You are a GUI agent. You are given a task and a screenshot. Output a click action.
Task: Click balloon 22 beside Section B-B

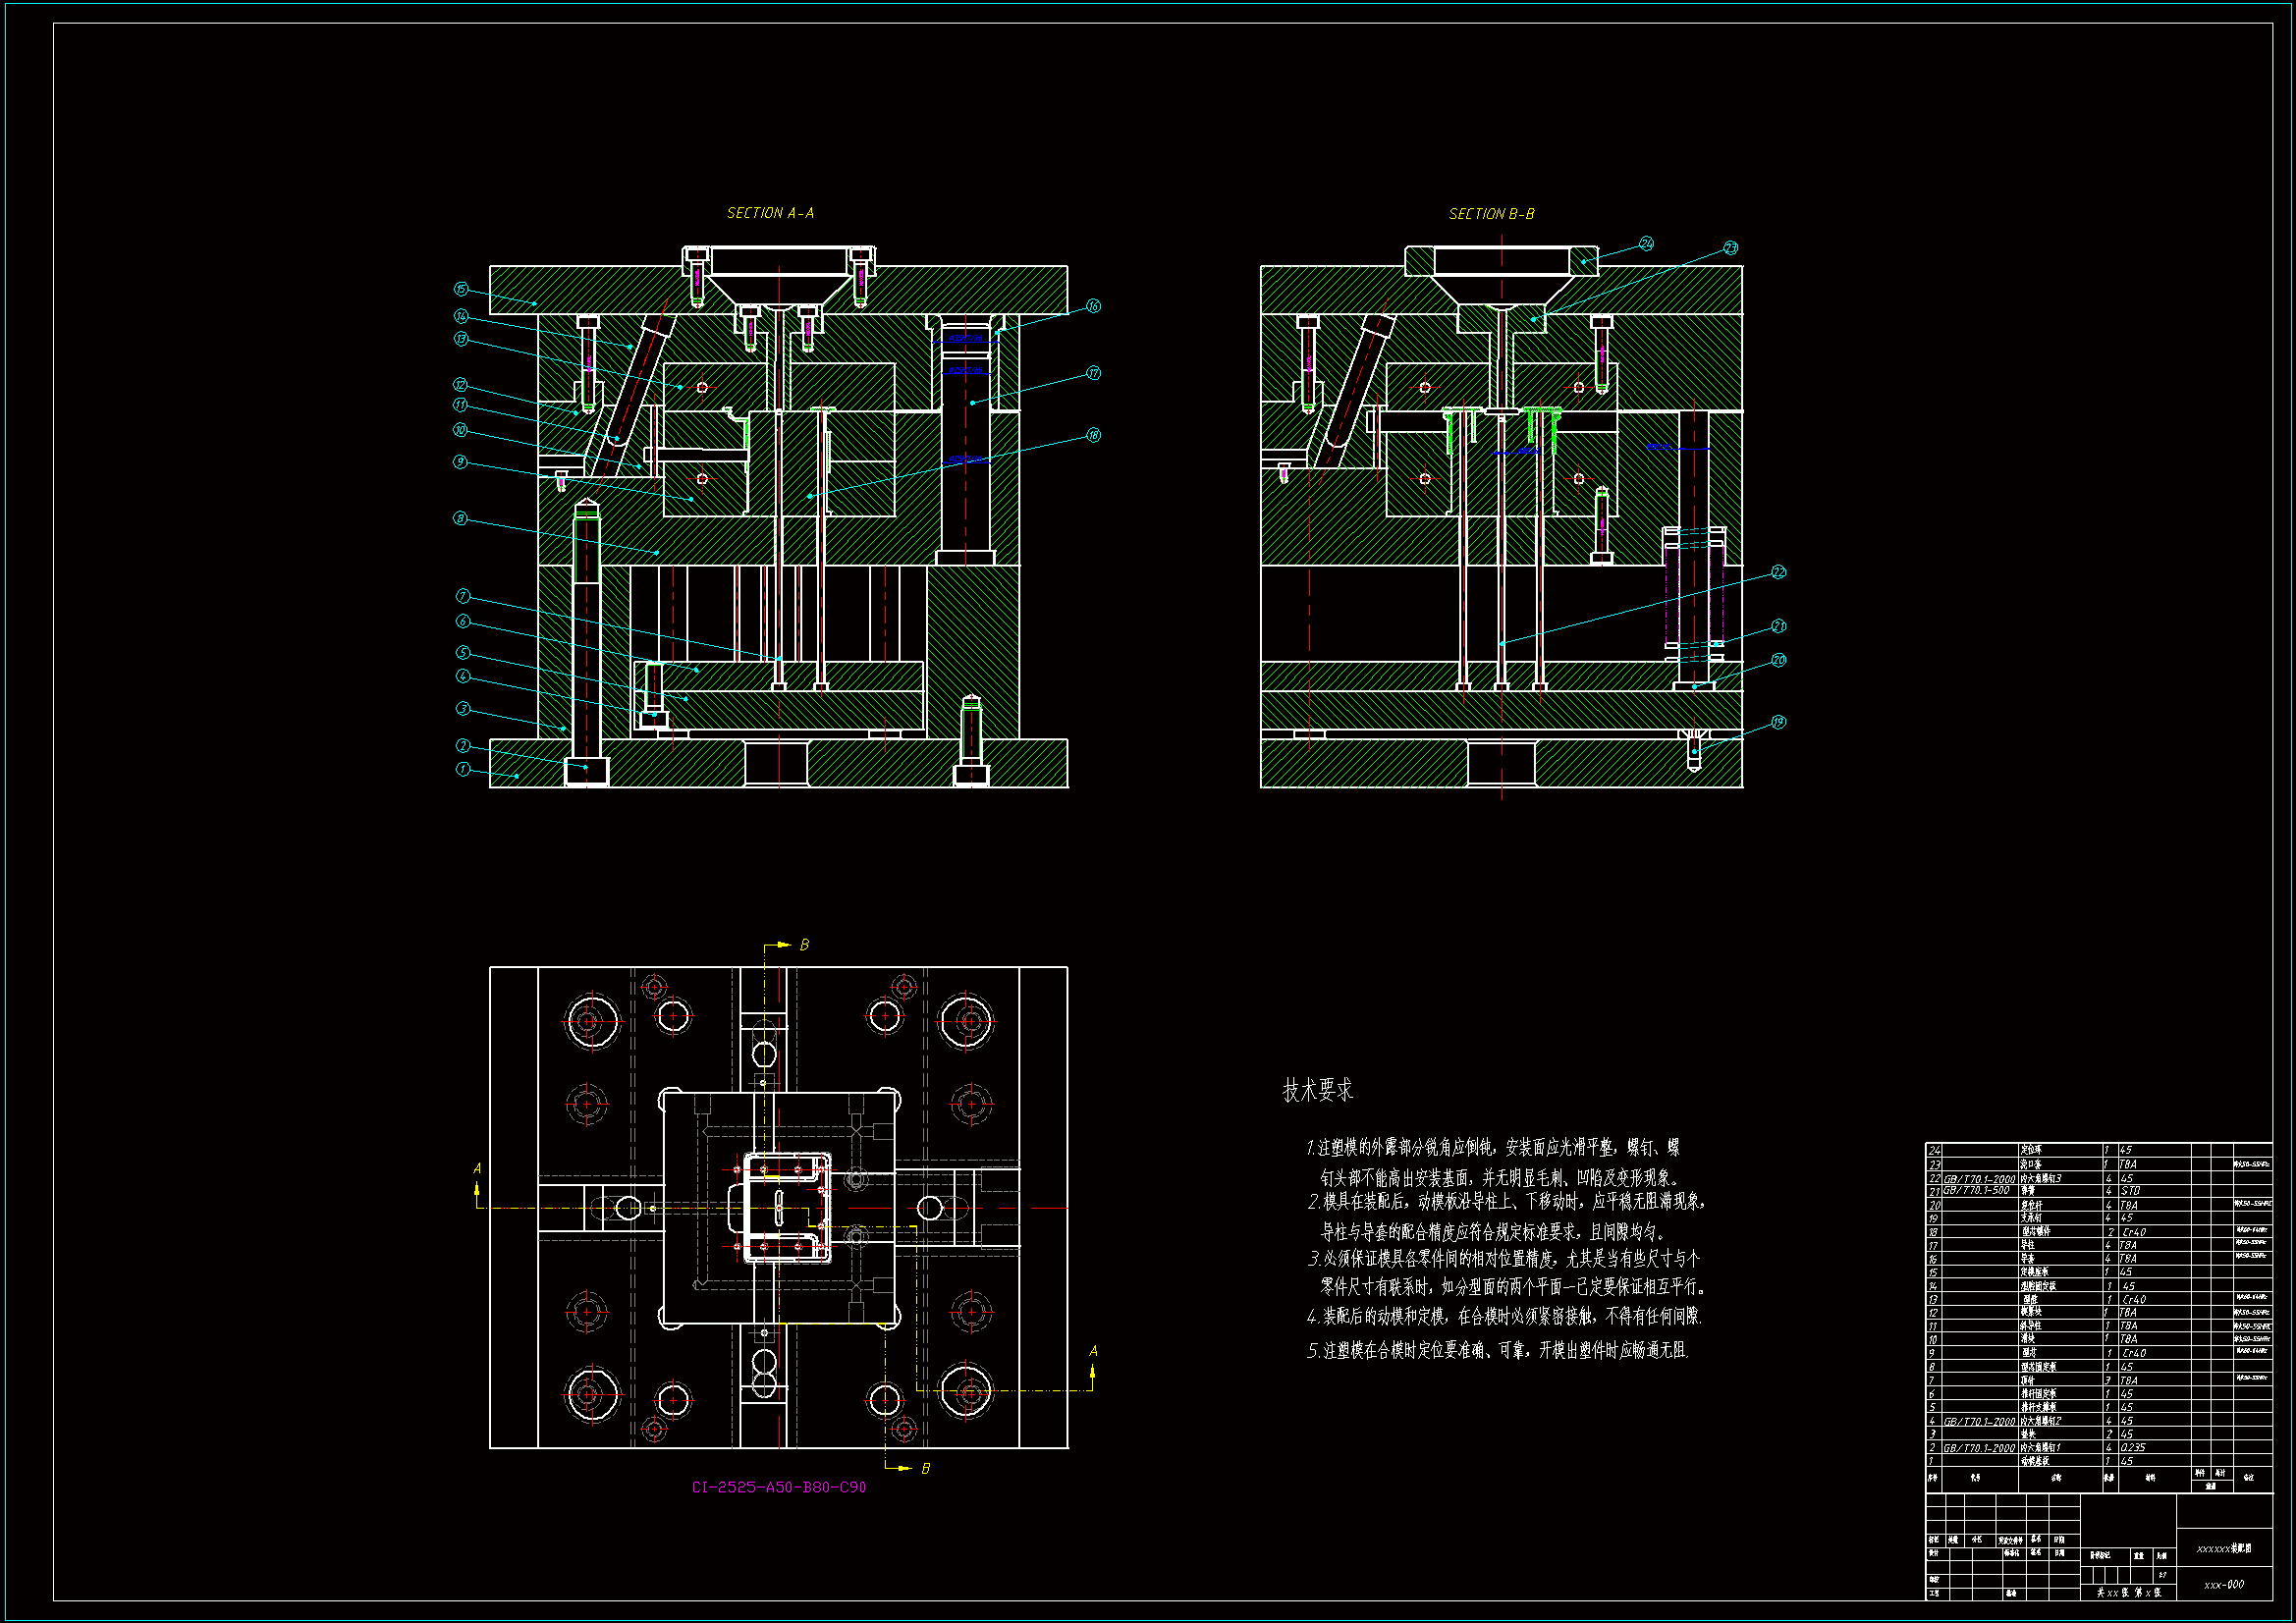[x=1778, y=572]
